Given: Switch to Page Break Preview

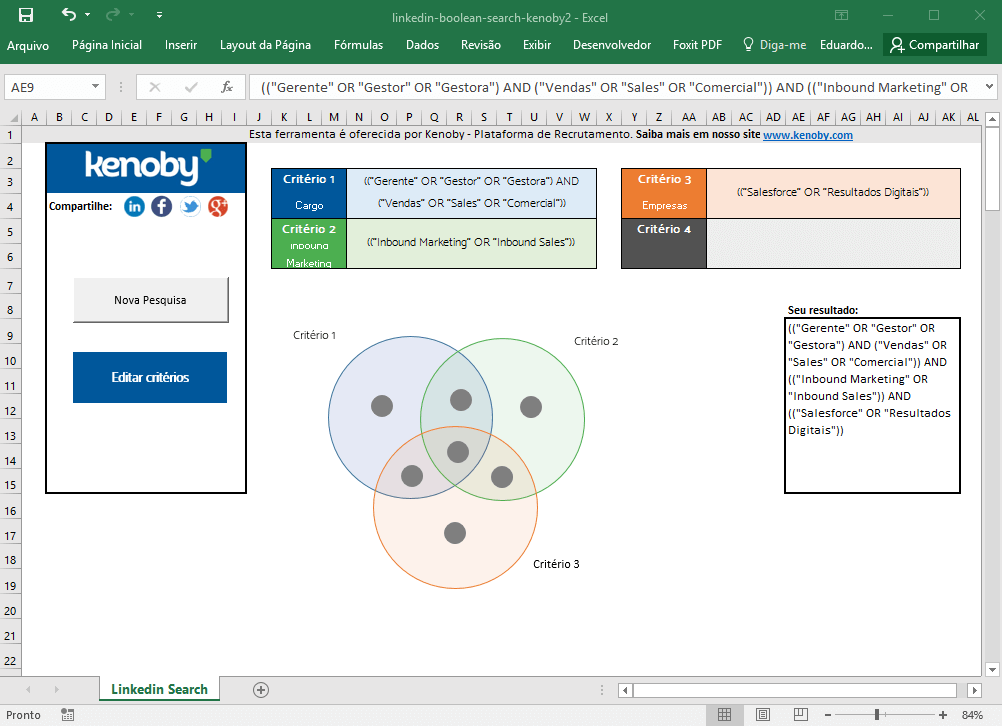Looking at the screenshot, I should click(x=801, y=714).
